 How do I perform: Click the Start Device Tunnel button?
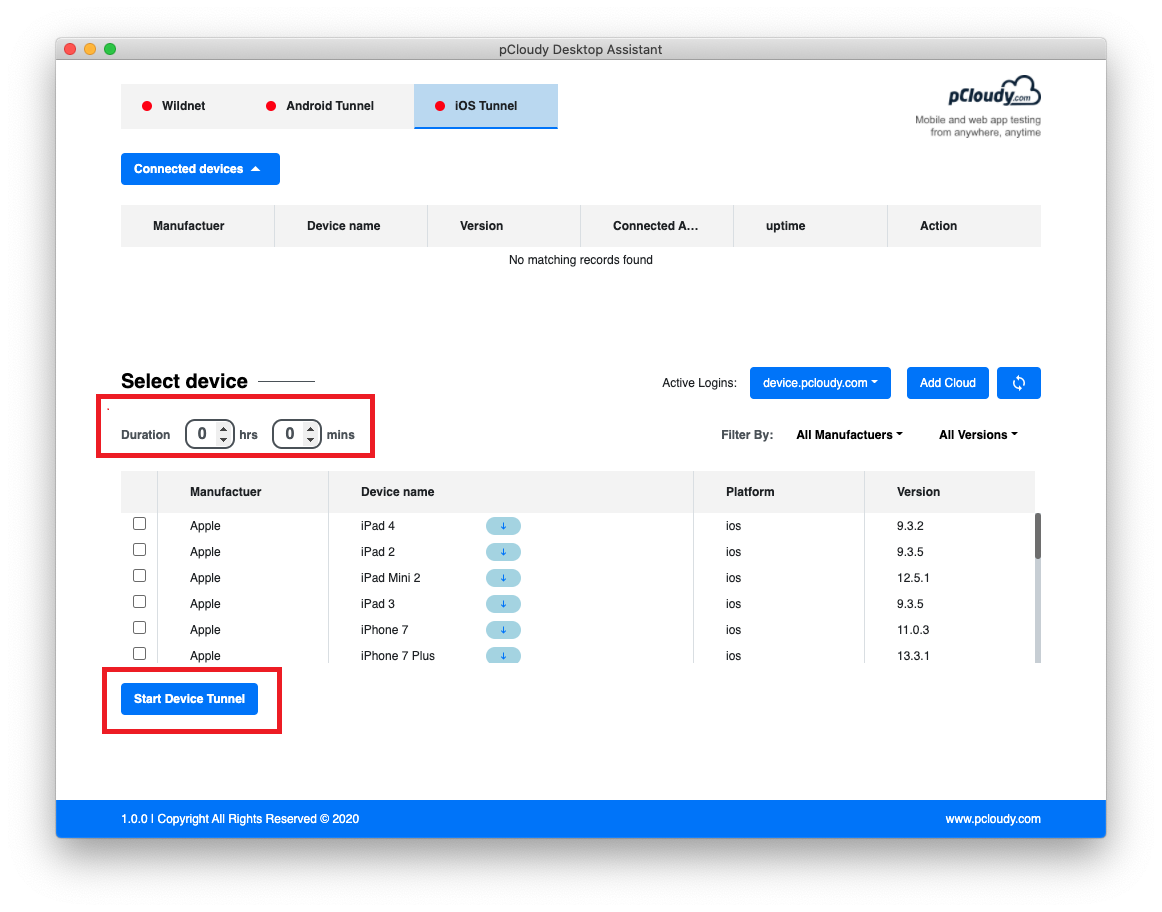[x=189, y=699]
